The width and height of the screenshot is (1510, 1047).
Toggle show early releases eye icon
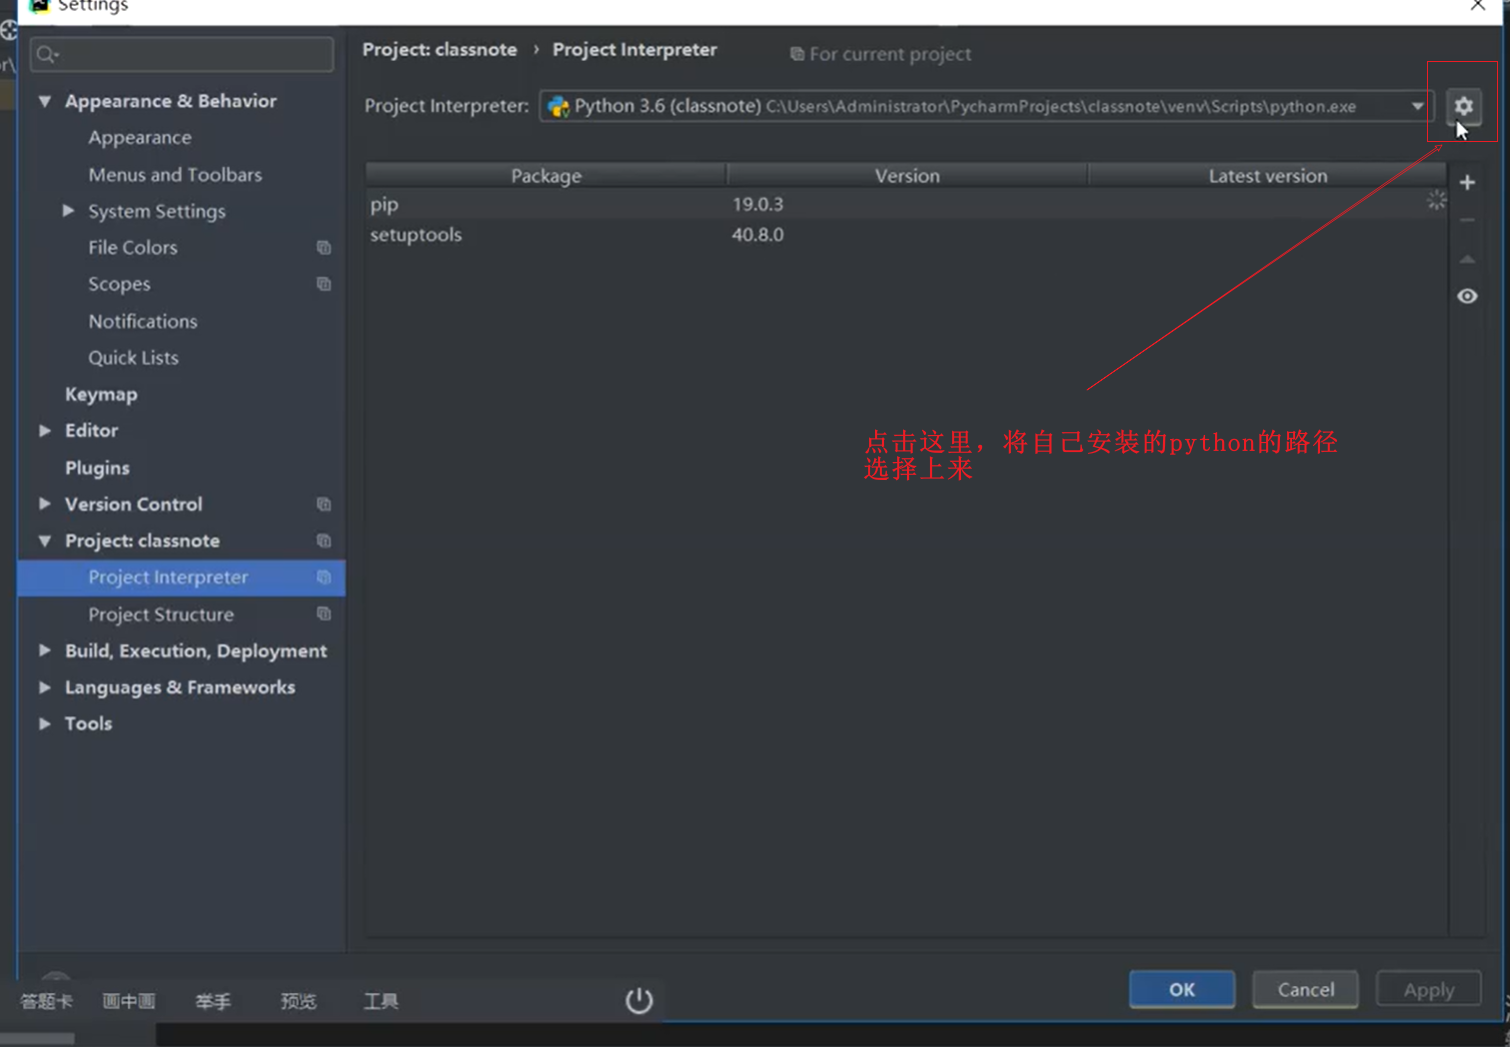coord(1467,296)
